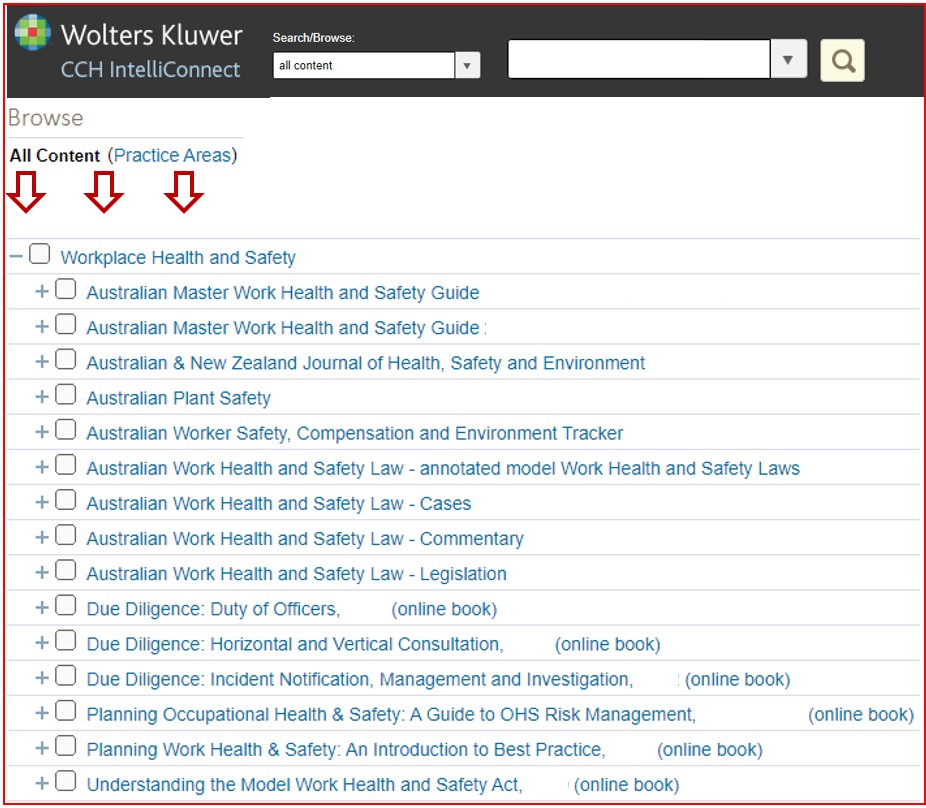926x808 pixels.
Task: Expand Australian Work Health and Safety Law - Cases
Action: coord(42,502)
